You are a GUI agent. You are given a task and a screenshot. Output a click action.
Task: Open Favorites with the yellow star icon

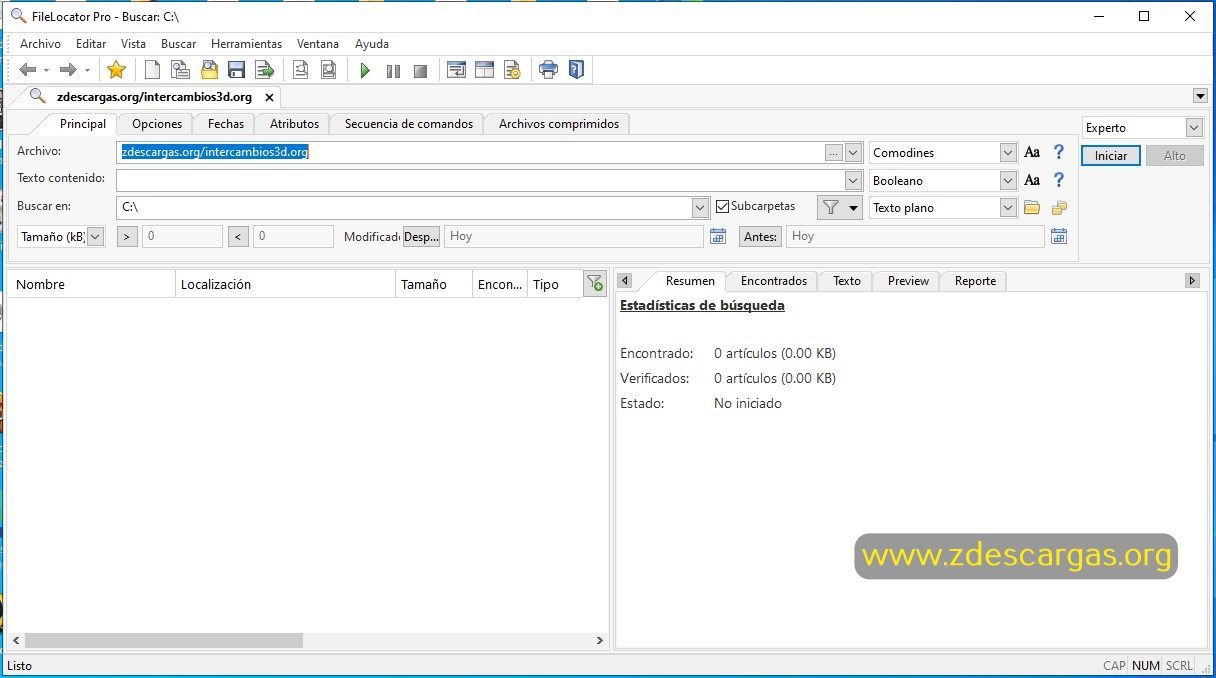(x=117, y=70)
